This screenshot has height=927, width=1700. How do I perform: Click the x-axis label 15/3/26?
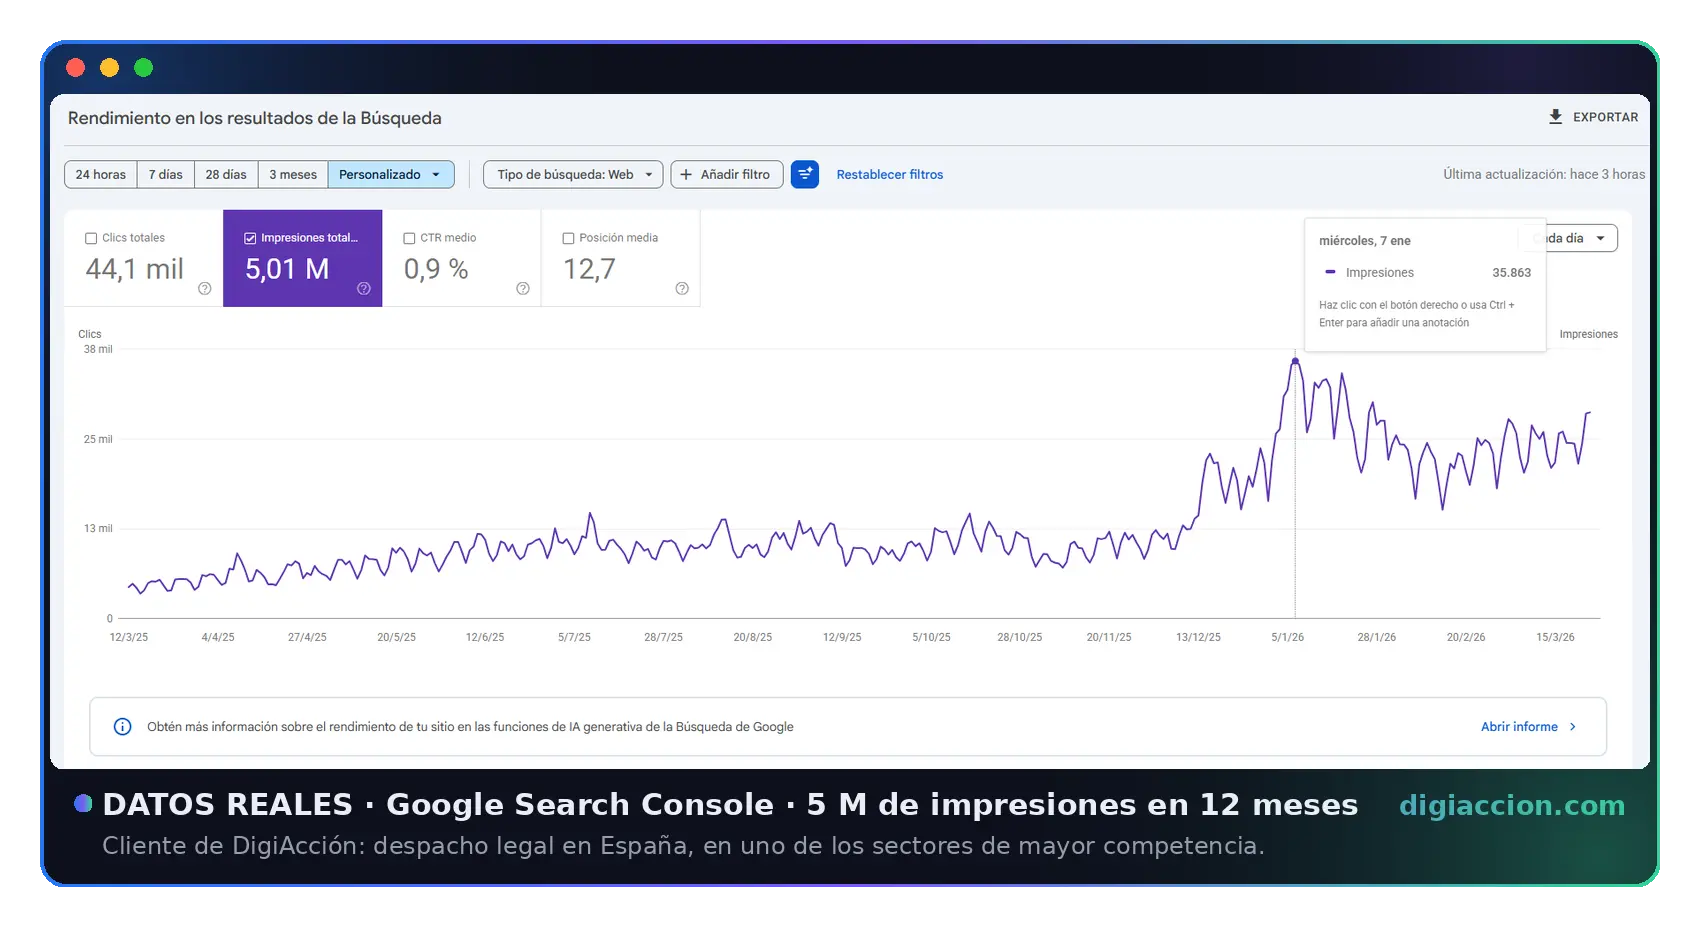tap(1555, 637)
